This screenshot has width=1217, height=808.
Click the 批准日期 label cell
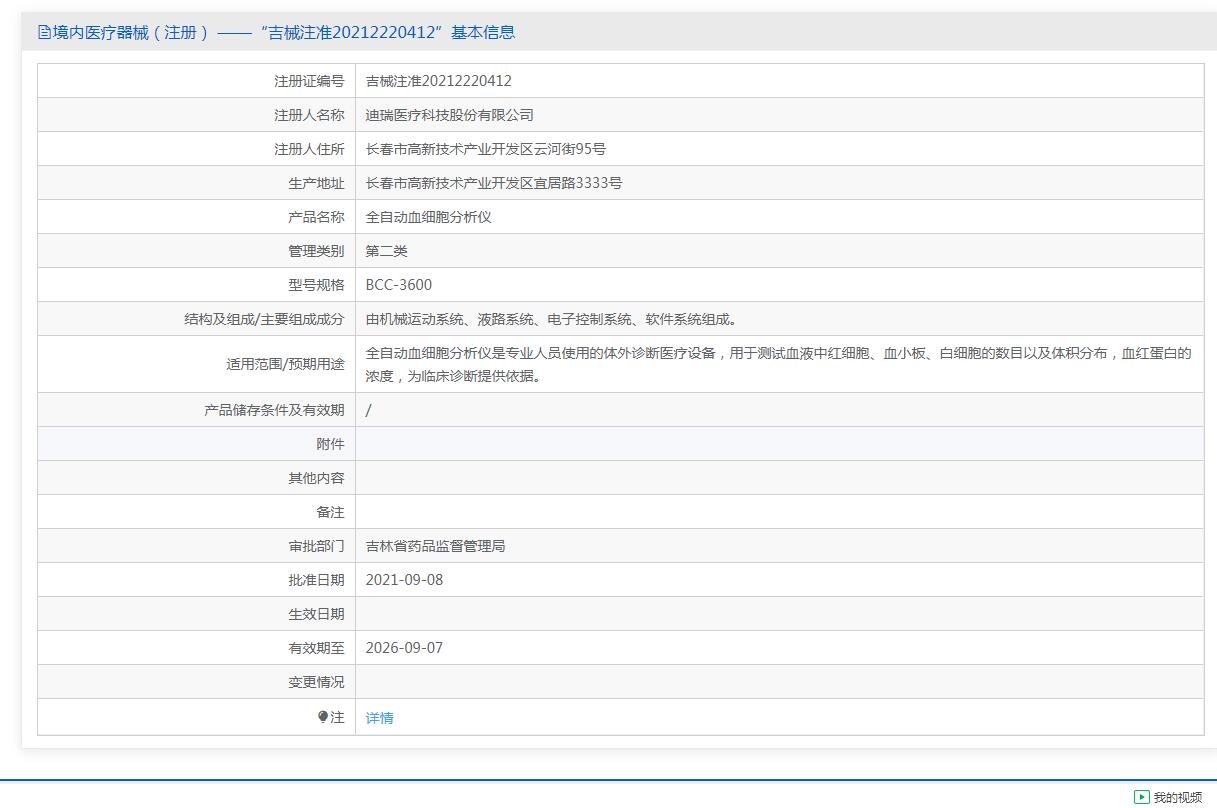(197, 580)
